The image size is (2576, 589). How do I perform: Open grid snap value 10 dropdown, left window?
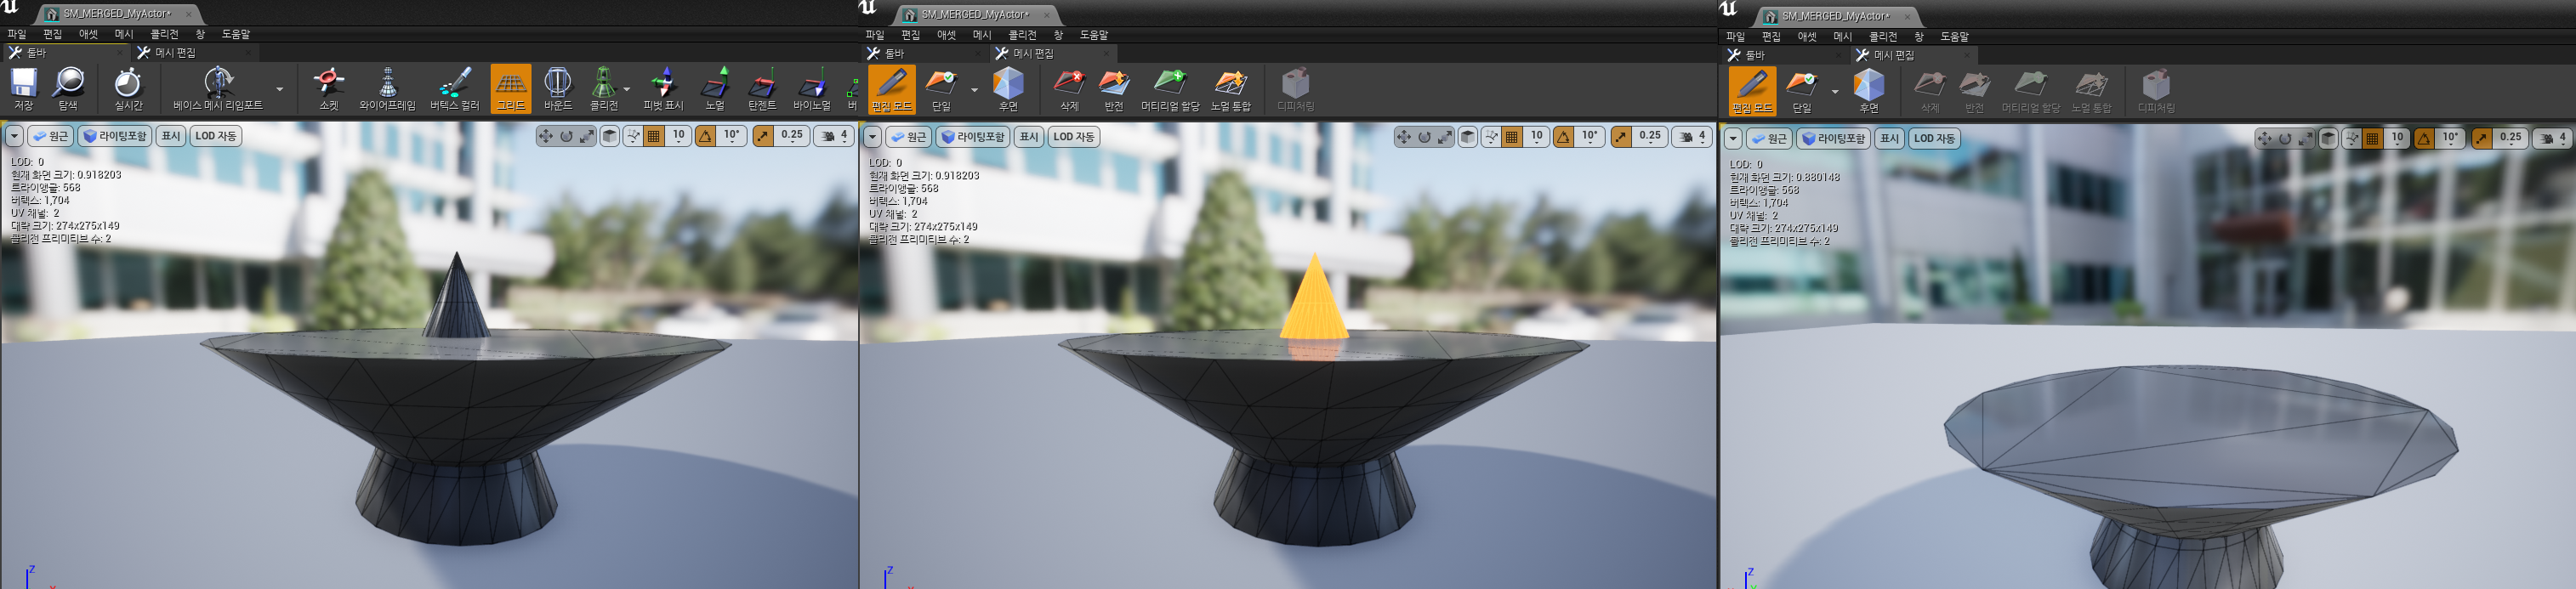click(x=679, y=136)
